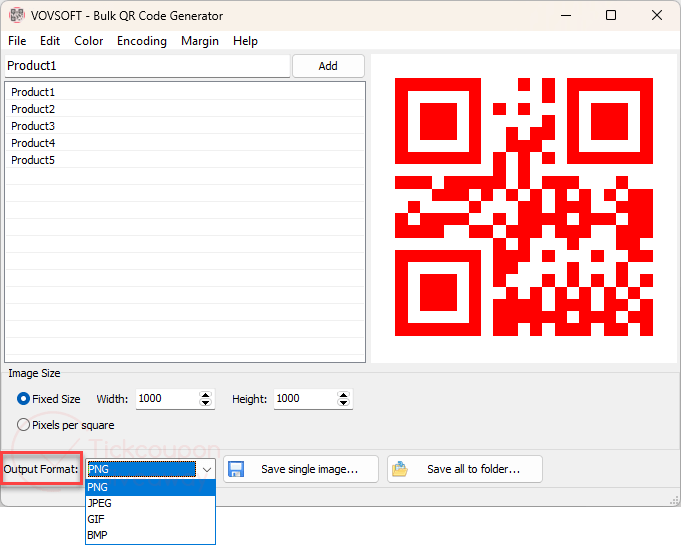The image size is (681, 545).
Task: Click Save all to folder button
Action: click(465, 469)
